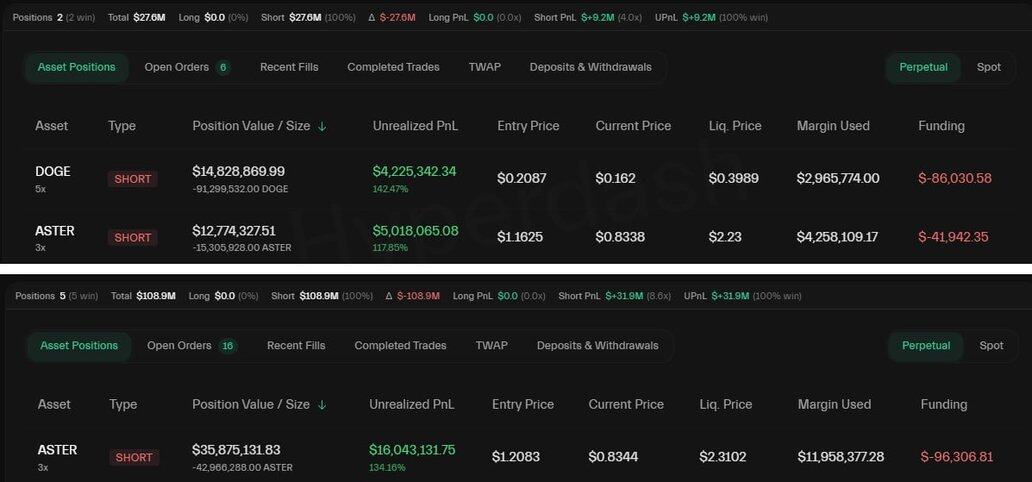
Task: Click the SHORT badge on the DOGE row
Action: coord(133,179)
